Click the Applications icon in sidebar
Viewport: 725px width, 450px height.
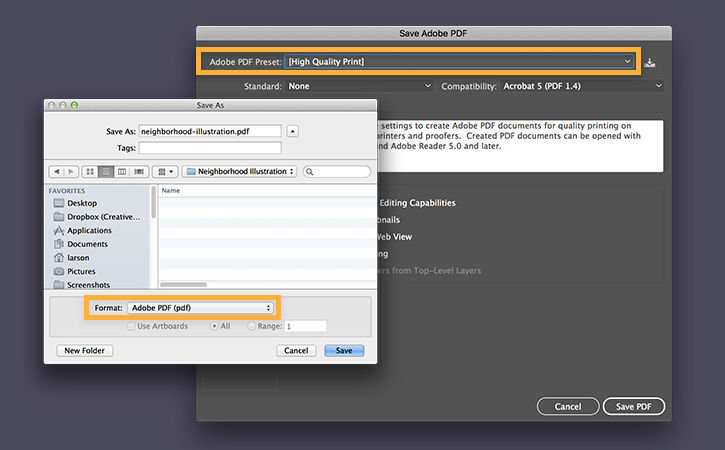tap(59, 230)
